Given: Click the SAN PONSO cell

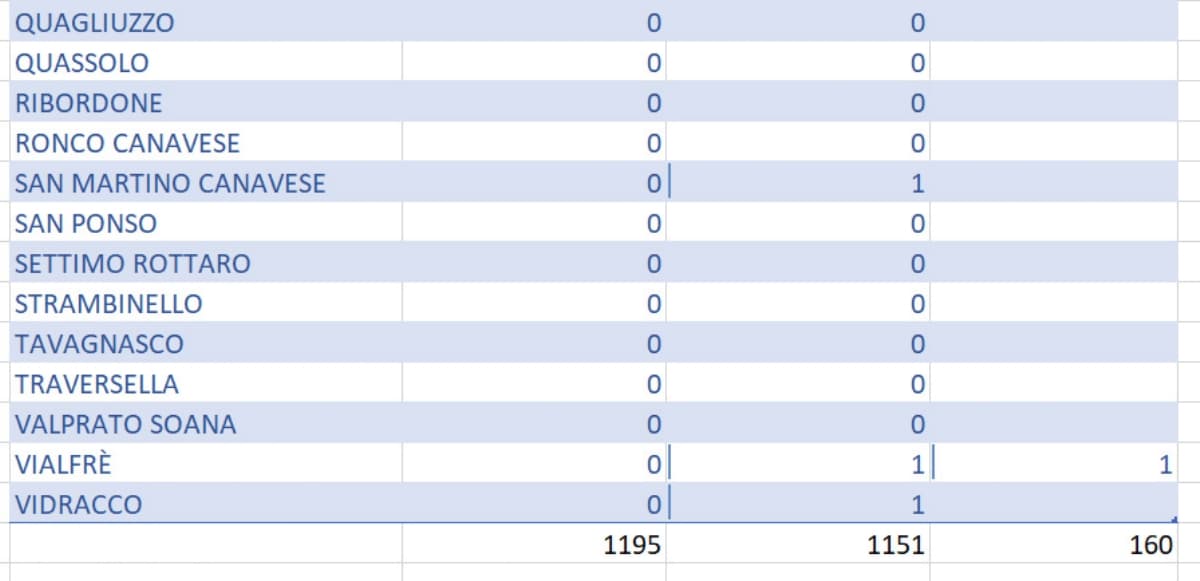Looking at the screenshot, I should click(x=205, y=224).
